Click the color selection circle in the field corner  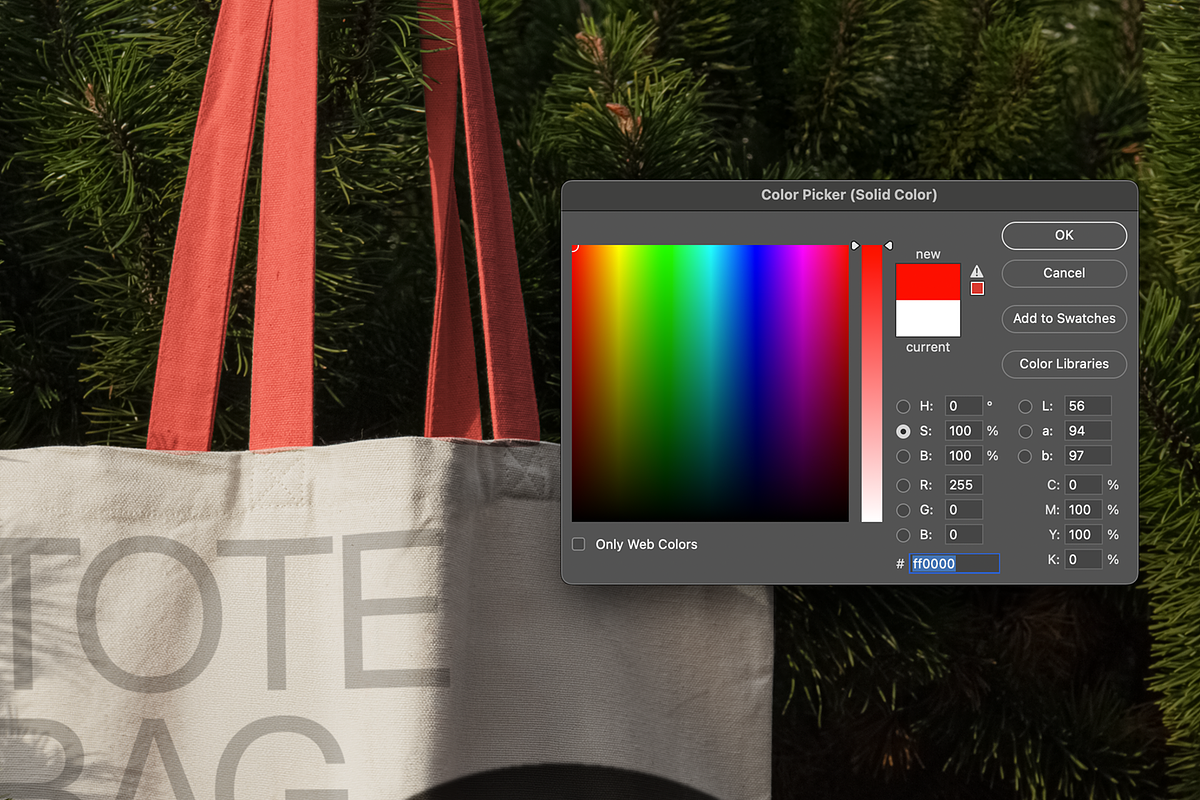(x=573, y=246)
